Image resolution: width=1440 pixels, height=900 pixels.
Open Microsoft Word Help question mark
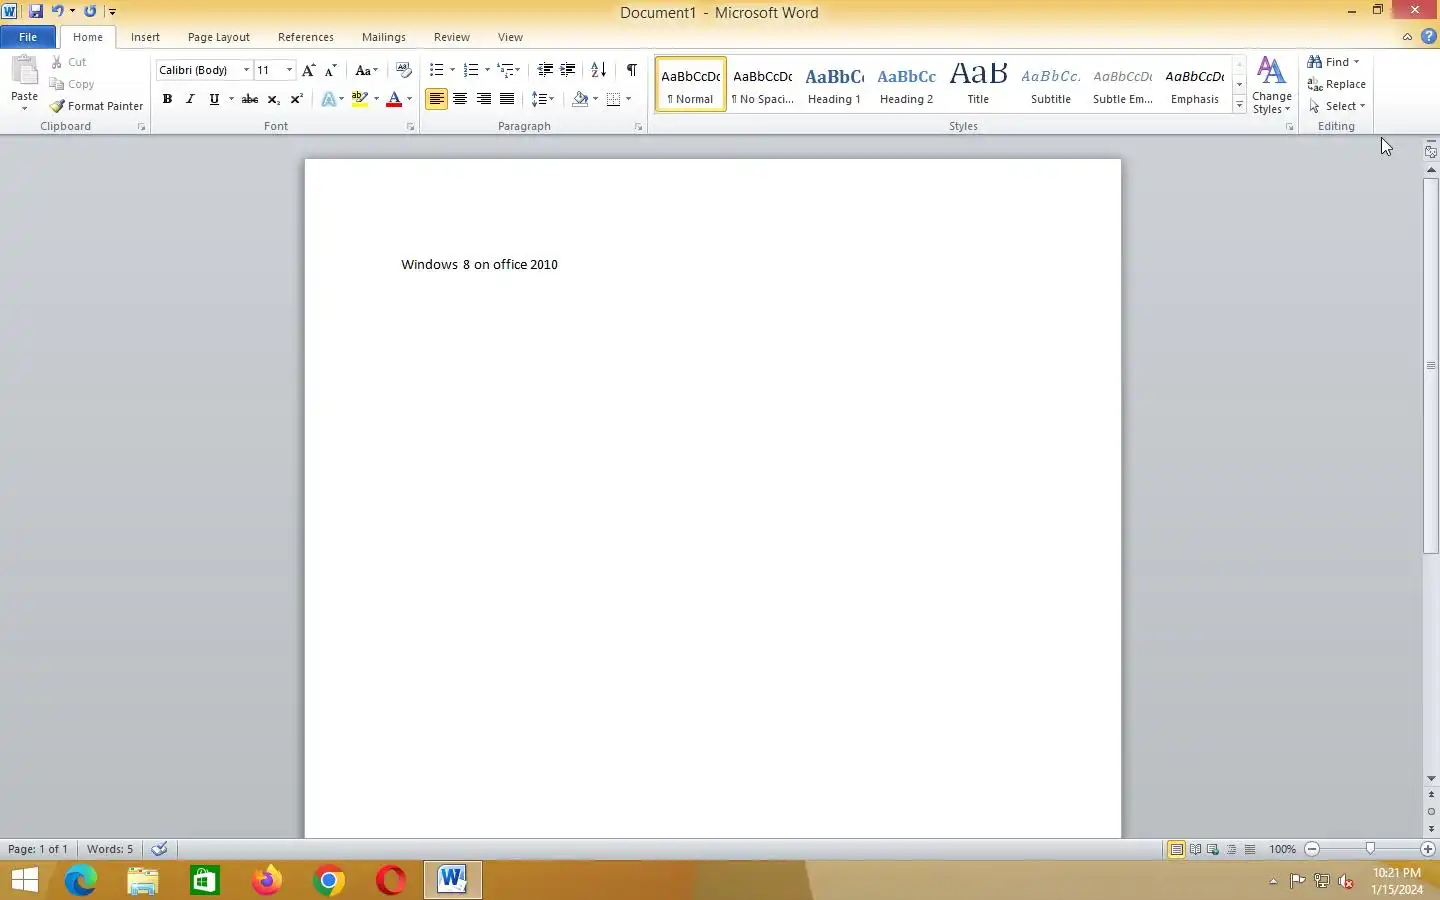point(1428,37)
